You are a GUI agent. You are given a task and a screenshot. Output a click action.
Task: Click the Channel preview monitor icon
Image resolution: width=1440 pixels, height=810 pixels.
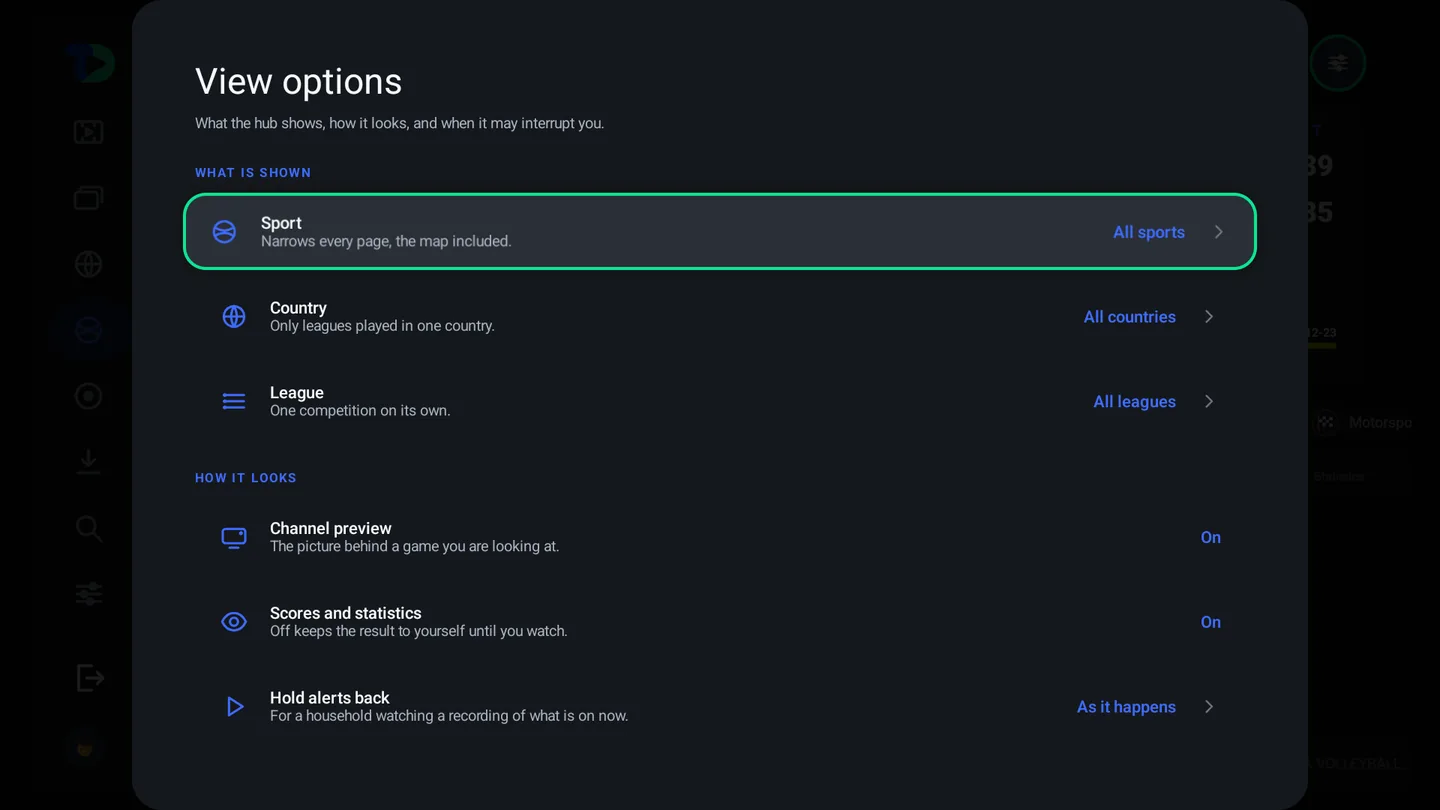pos(234,538)
